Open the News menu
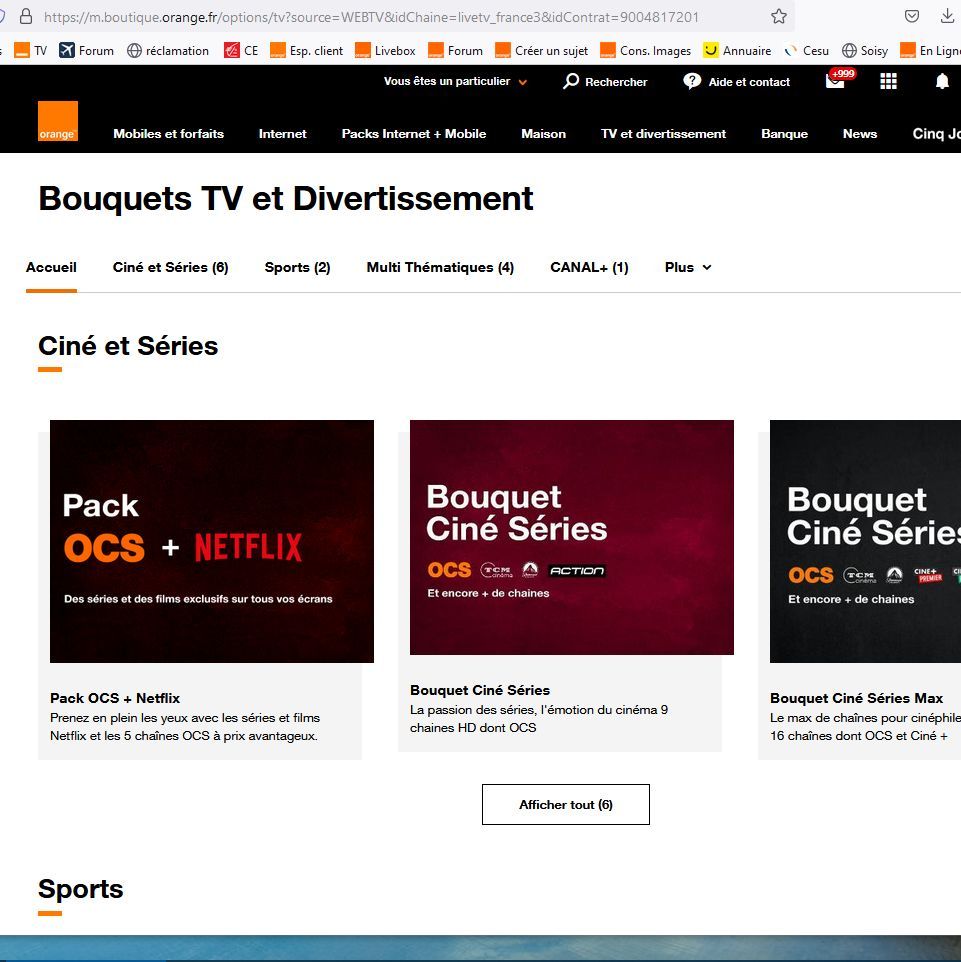Viewport: 961px width, 962px height. point(860,134)
